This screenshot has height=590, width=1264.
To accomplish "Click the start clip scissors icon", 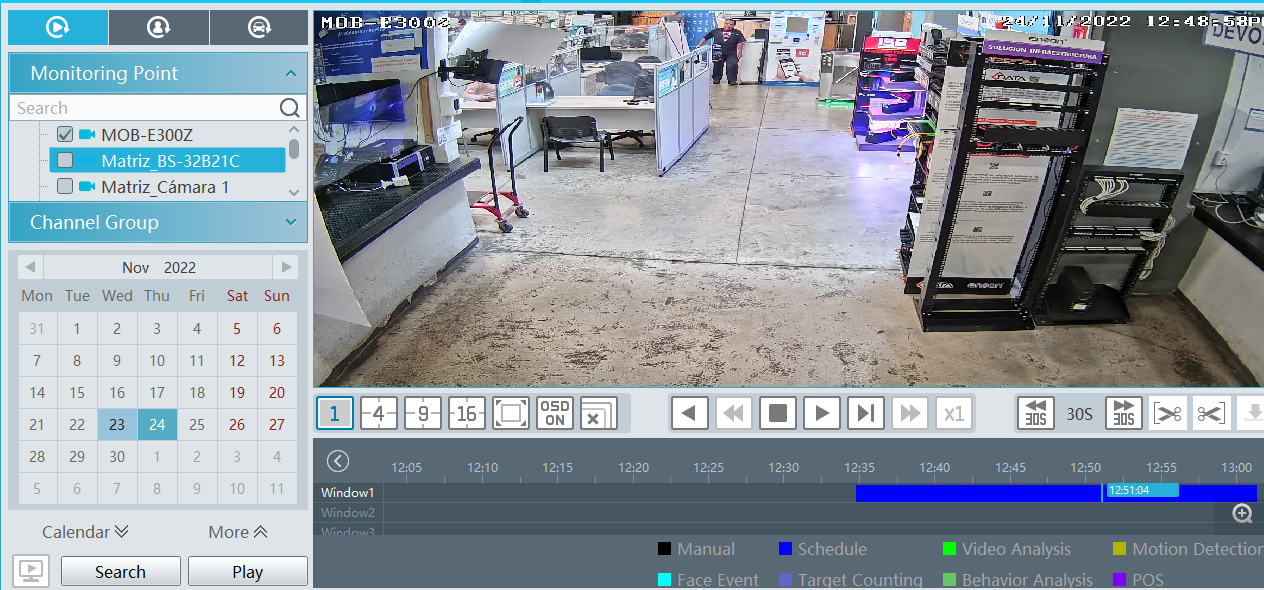I will pyautogui.click(x=1167, y=413).
